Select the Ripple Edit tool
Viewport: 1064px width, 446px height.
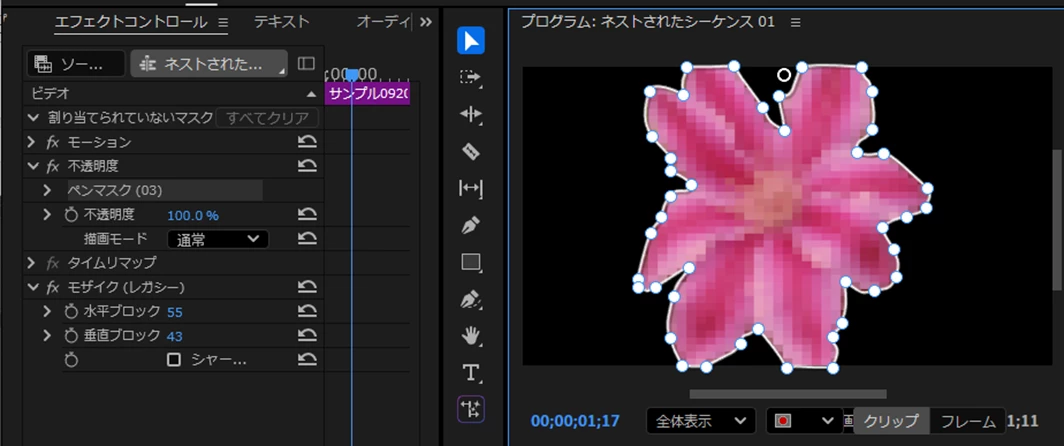470,114
